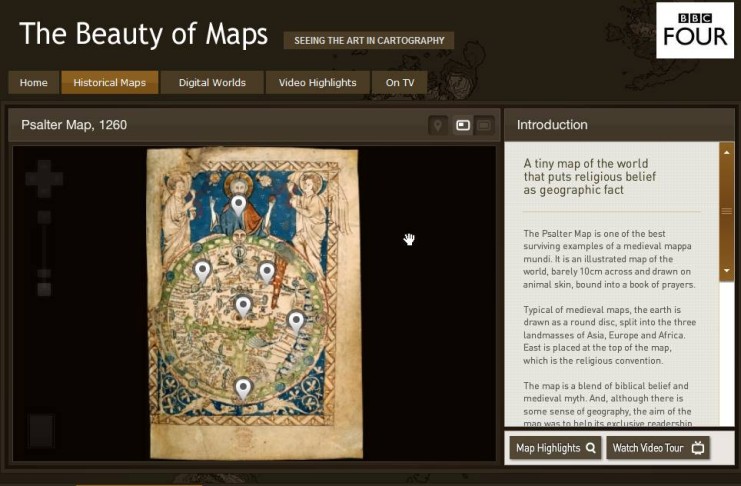Open the pin in the disc's upper-left area
This screenshot has height=486, width=741.
203,272
